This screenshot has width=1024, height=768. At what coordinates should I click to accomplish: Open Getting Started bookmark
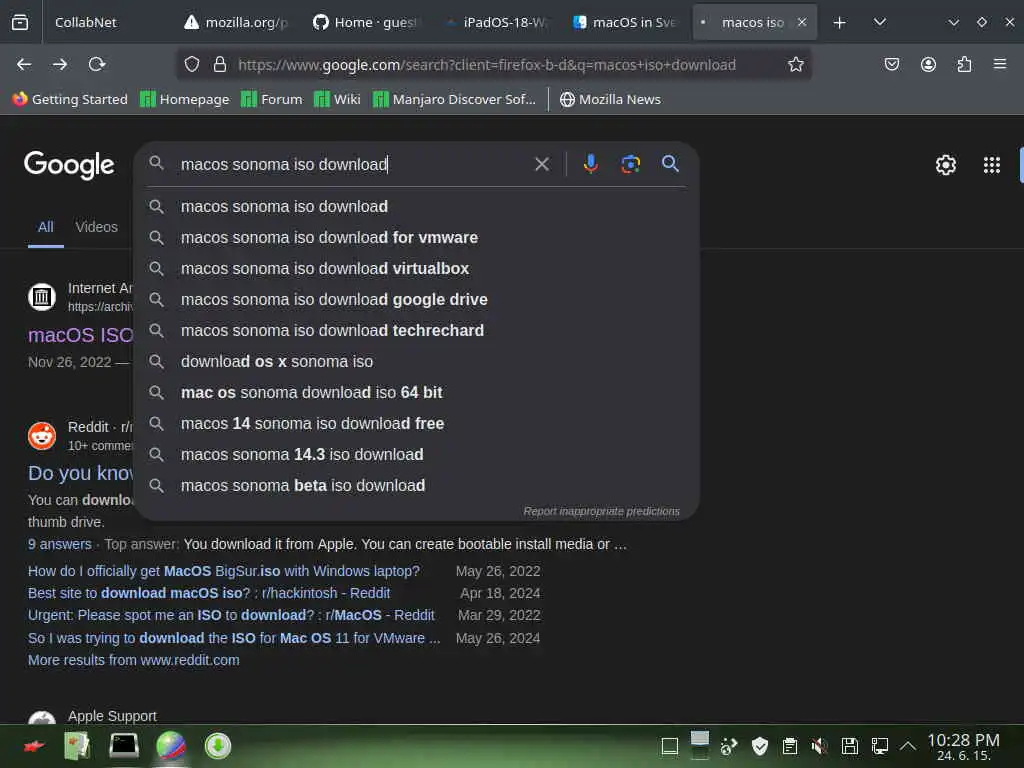(70, 99)
